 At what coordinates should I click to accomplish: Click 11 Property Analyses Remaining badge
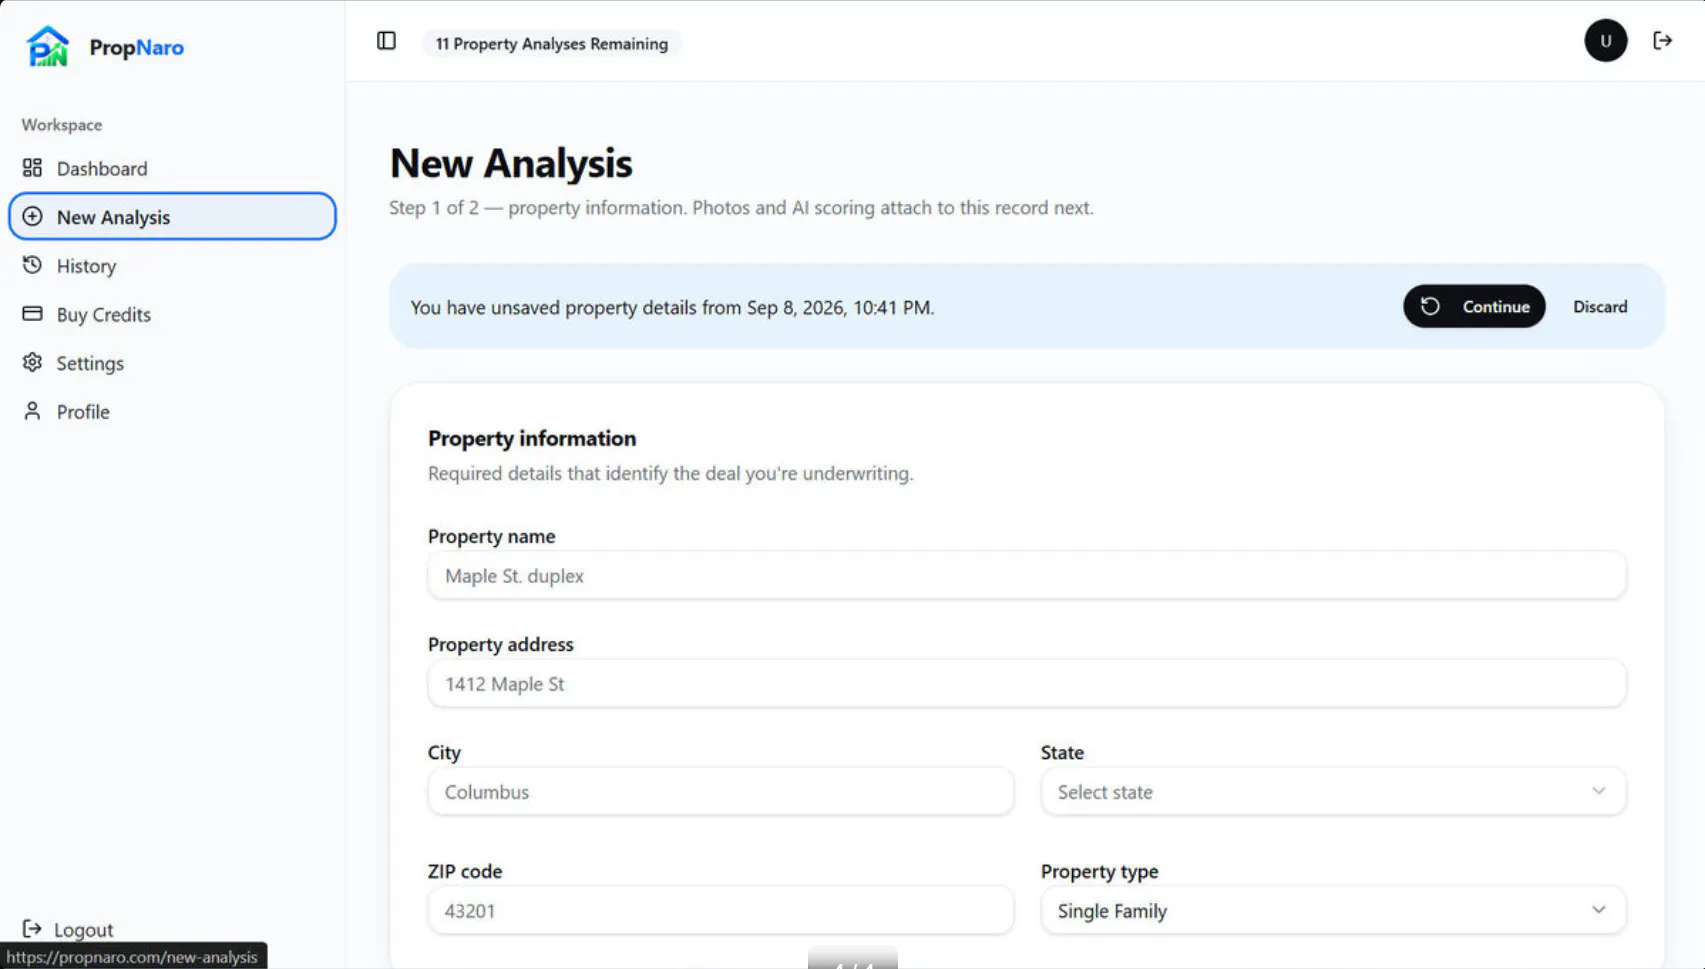pyautogui.click(x=552, y=44)
